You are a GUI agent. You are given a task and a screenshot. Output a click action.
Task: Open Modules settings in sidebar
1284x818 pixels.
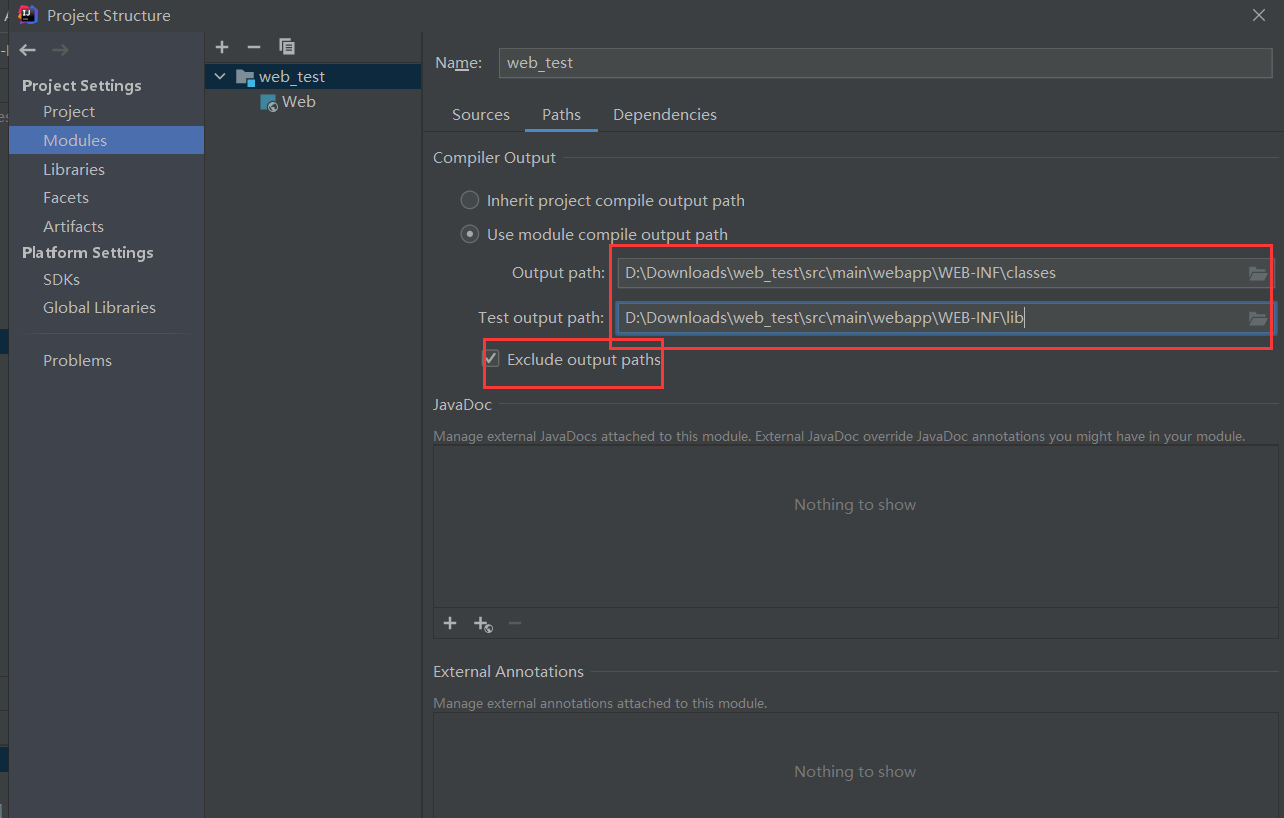pos(106,140)
